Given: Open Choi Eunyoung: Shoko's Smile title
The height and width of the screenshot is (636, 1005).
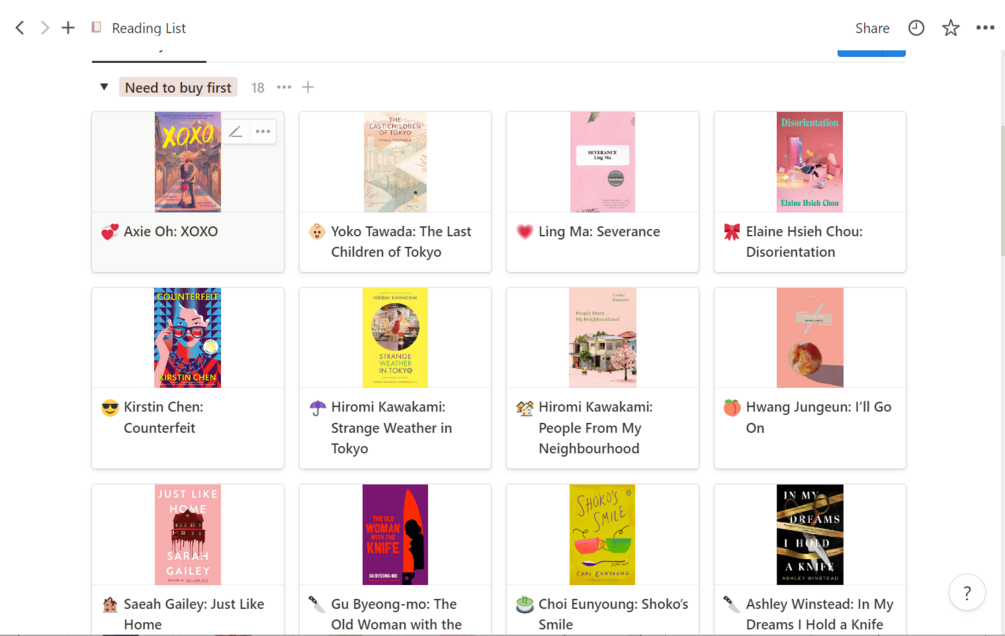Looking at the screenshot, I should 613,614.
